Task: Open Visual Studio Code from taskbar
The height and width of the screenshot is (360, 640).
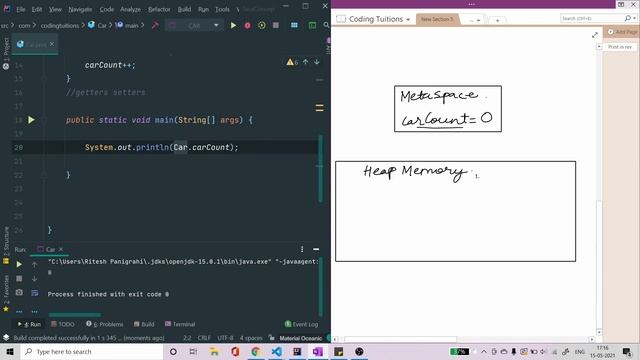Action: [276, 351]
